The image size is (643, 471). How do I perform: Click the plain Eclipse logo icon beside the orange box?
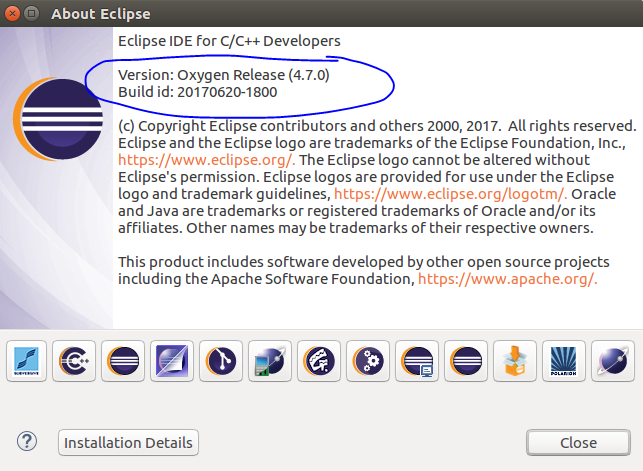click(x=466, y=361)
